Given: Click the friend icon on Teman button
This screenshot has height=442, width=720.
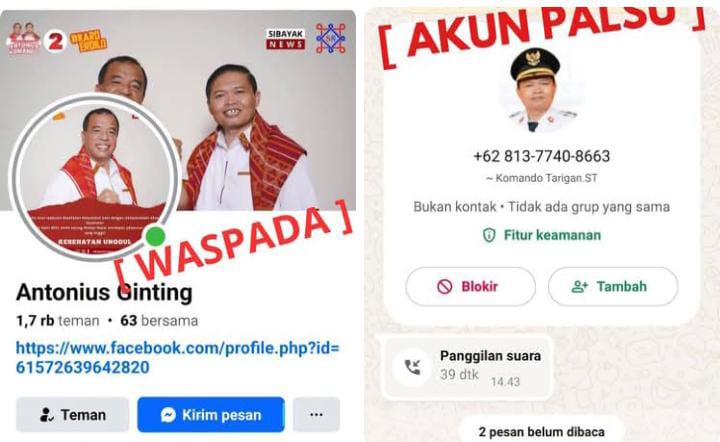Looking at the screenshot, I should tap(47, 414).
